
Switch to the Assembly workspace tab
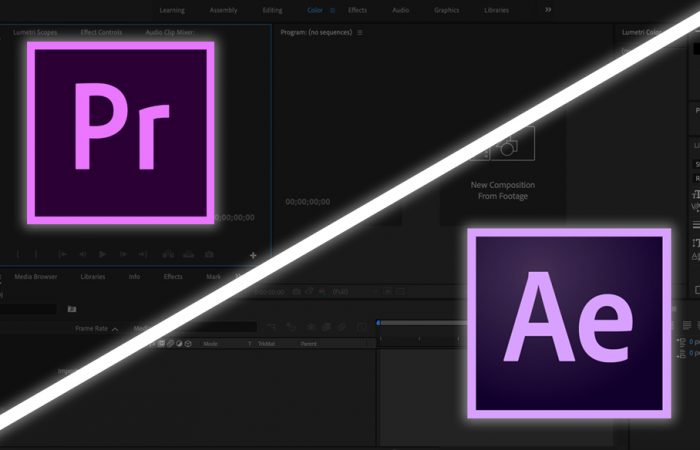223,10
